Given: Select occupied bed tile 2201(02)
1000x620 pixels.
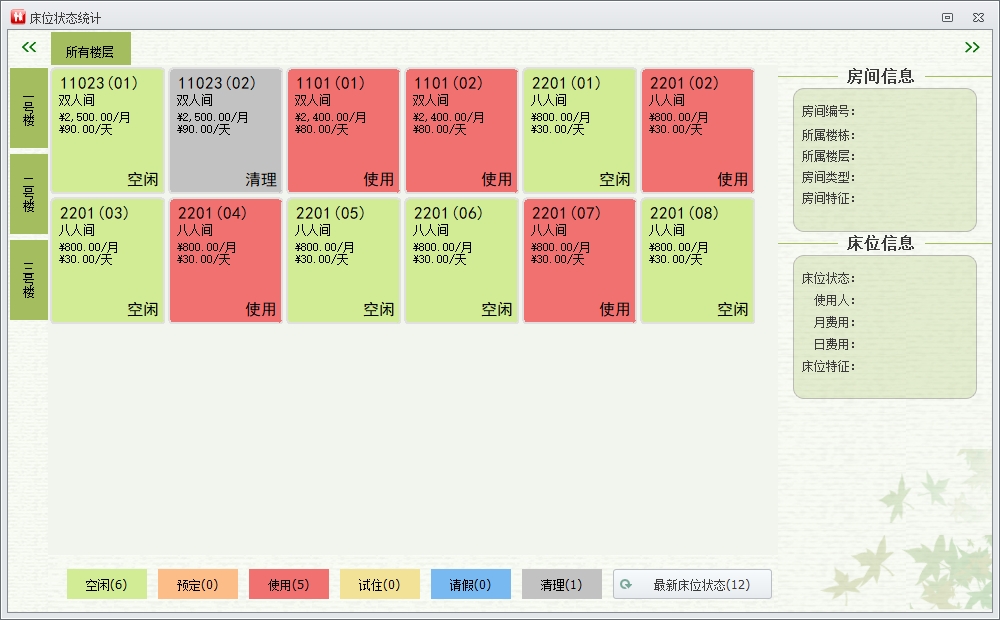Looking at the screenshot, I should (x=697, y=130).
